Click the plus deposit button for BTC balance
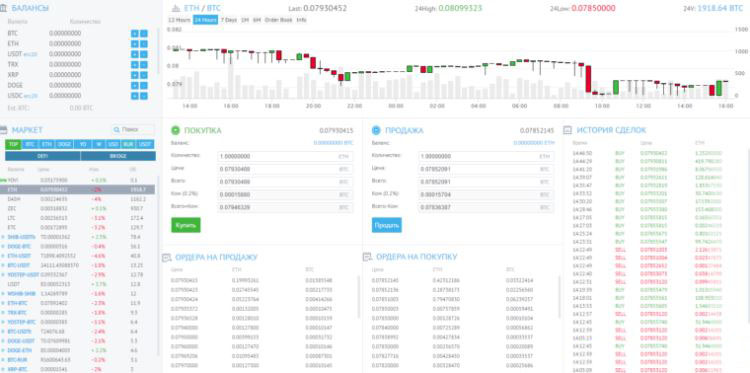The height and width of the screenshot is (373, 750). coord(134,33)
